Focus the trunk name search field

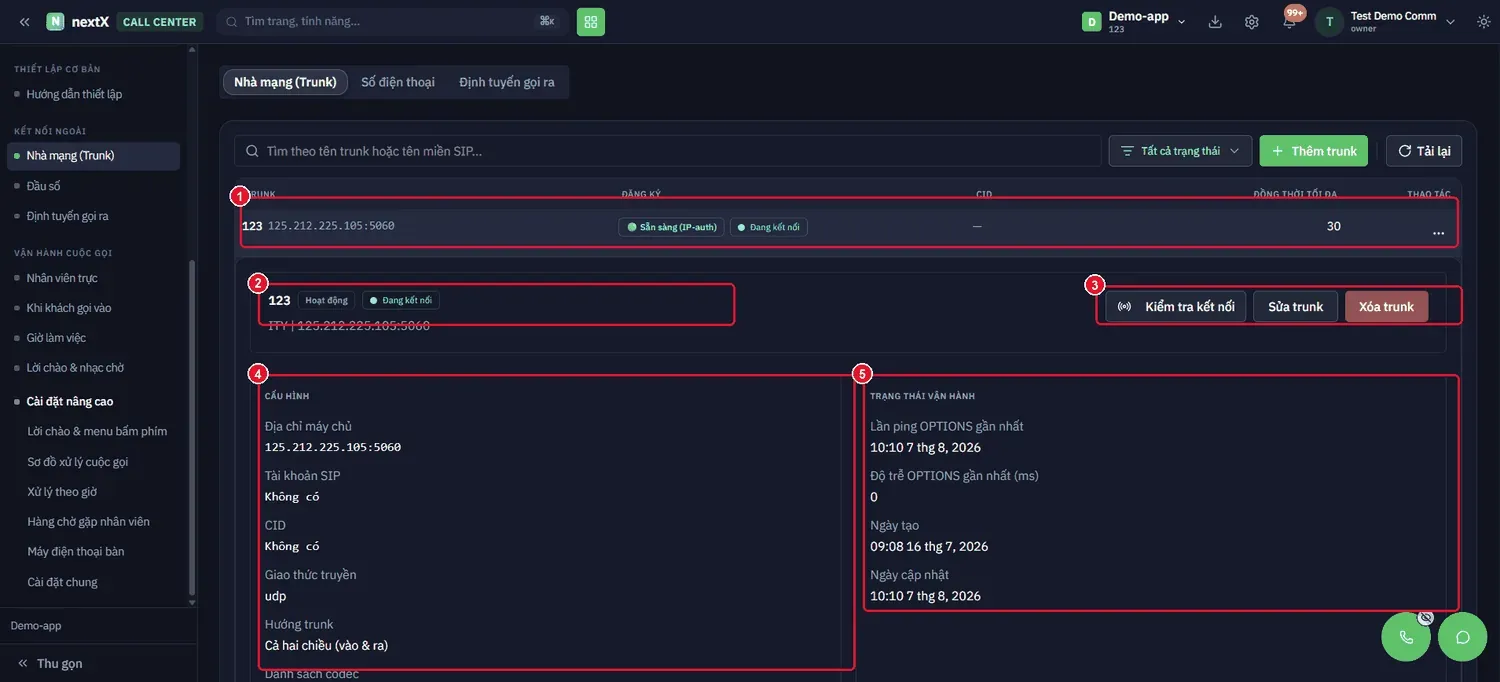coord(668,151)
